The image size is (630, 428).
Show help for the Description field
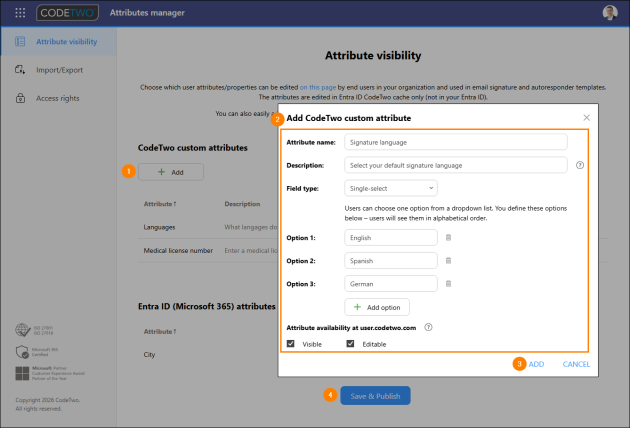tap(580, 165)
